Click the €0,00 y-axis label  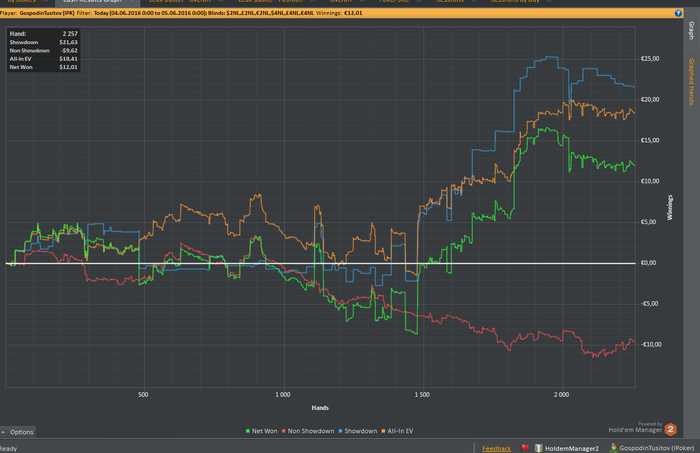tap(649, 263)
